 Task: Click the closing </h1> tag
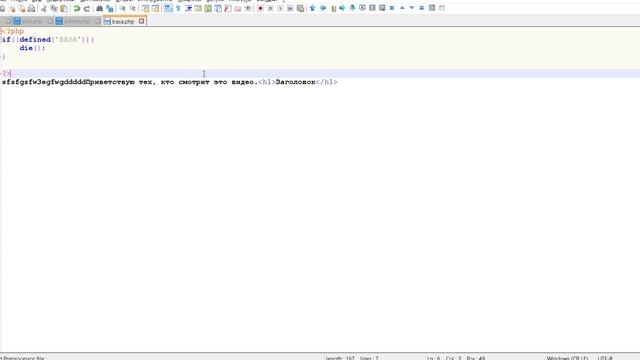[x=327, y=82]
